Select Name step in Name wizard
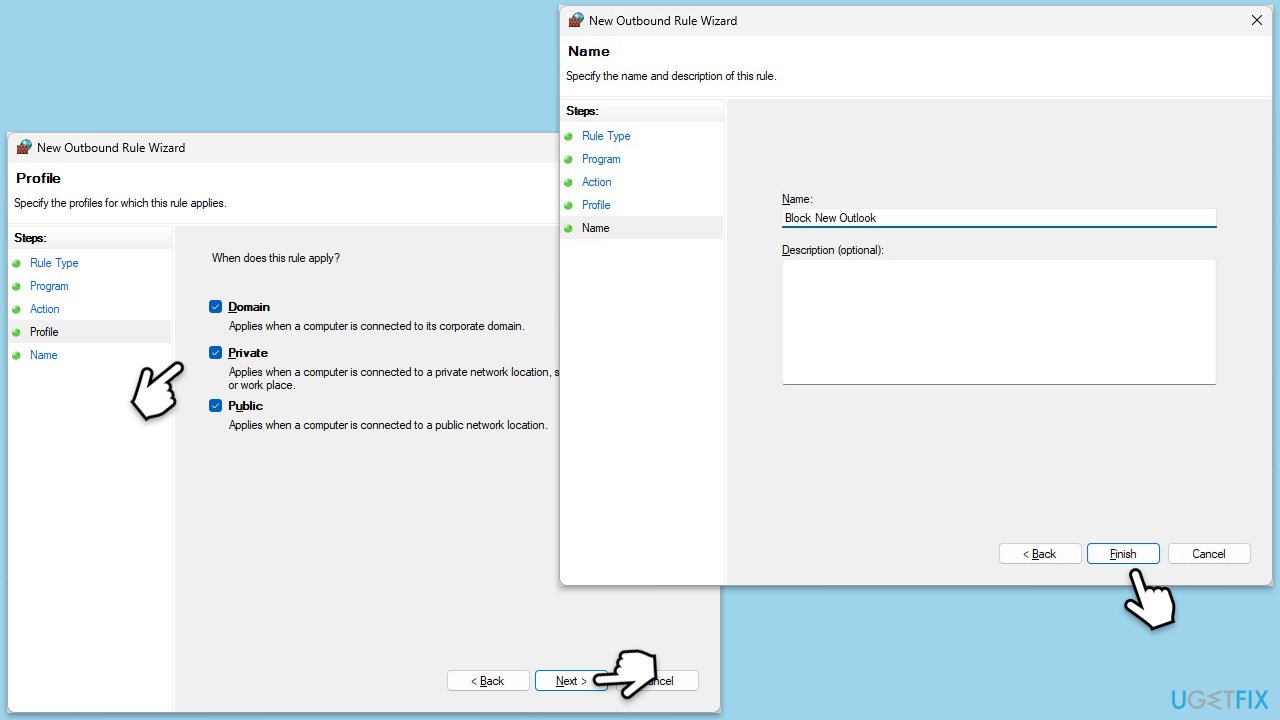 pos(596,228)
